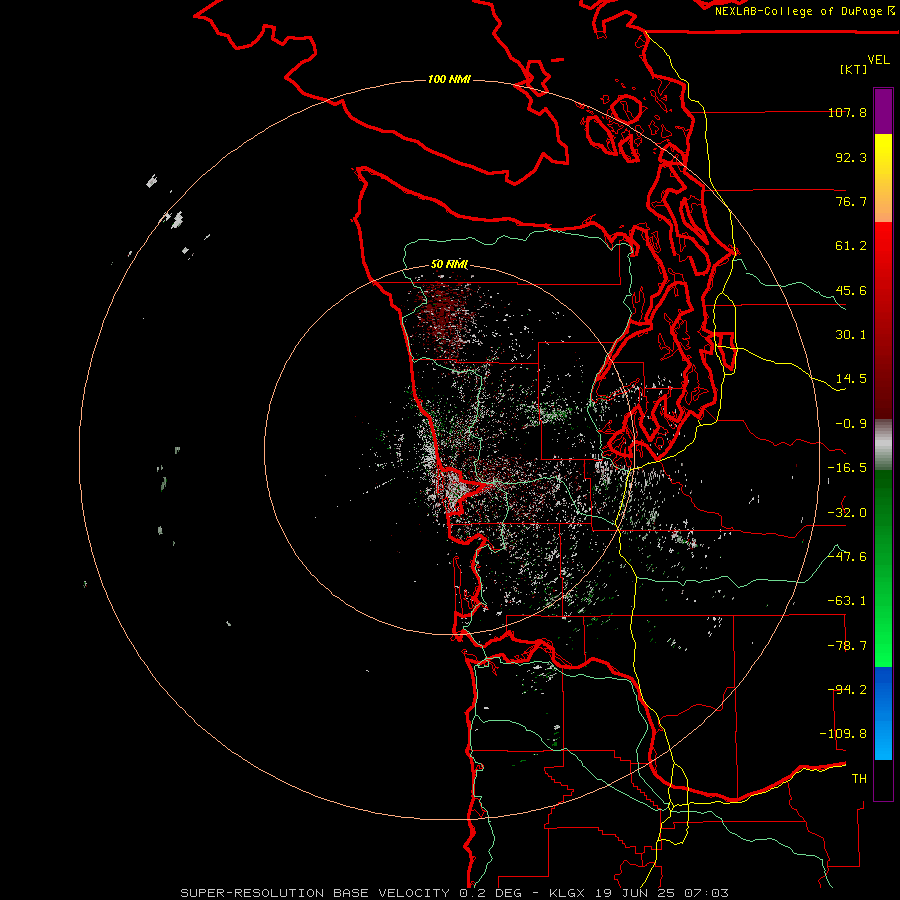Image resolution: width=900 pixels, height=900 pixels.
Task: Click the NEXLAB-College of DuPage label
Action: click(804, 11)
